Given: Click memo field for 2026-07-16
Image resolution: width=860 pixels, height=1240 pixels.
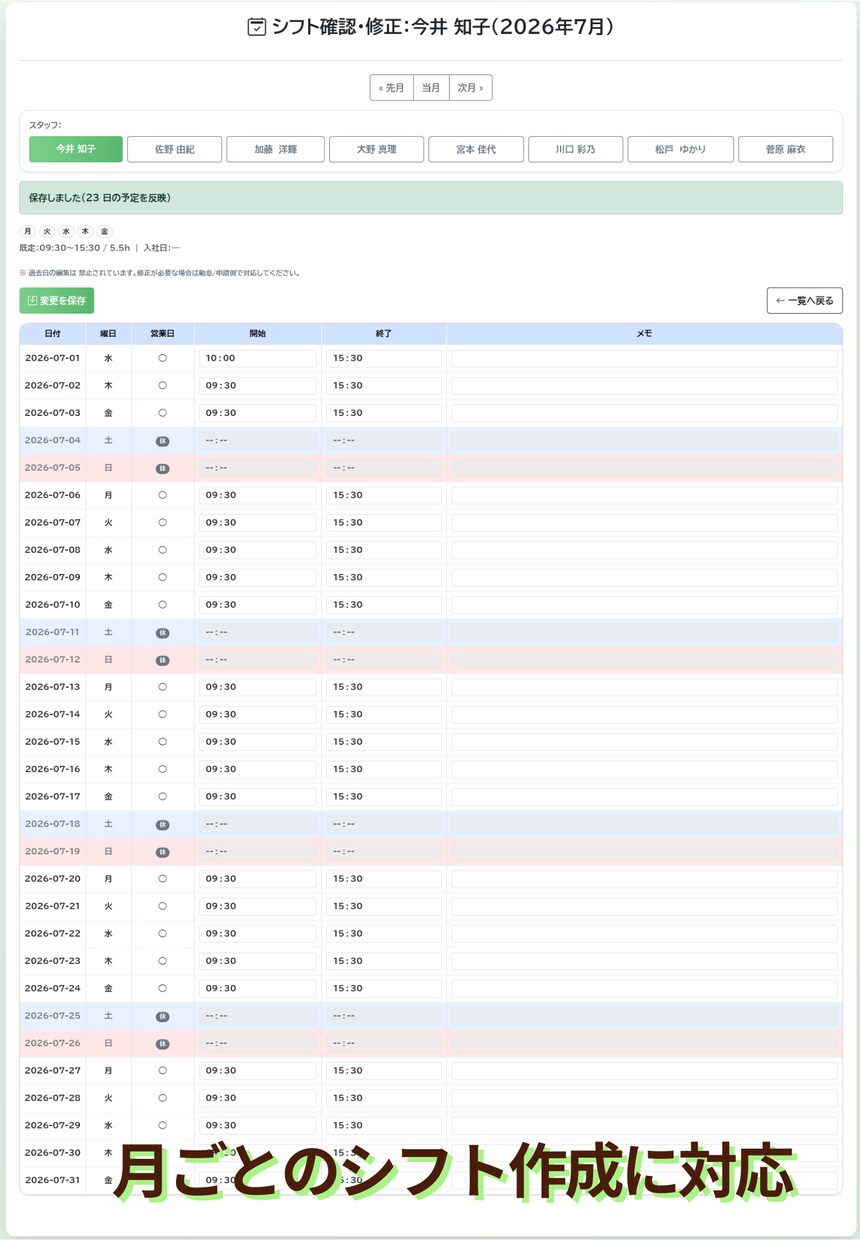Looking at the screenshot, I should pyautogui.click(x=644, y=769).
